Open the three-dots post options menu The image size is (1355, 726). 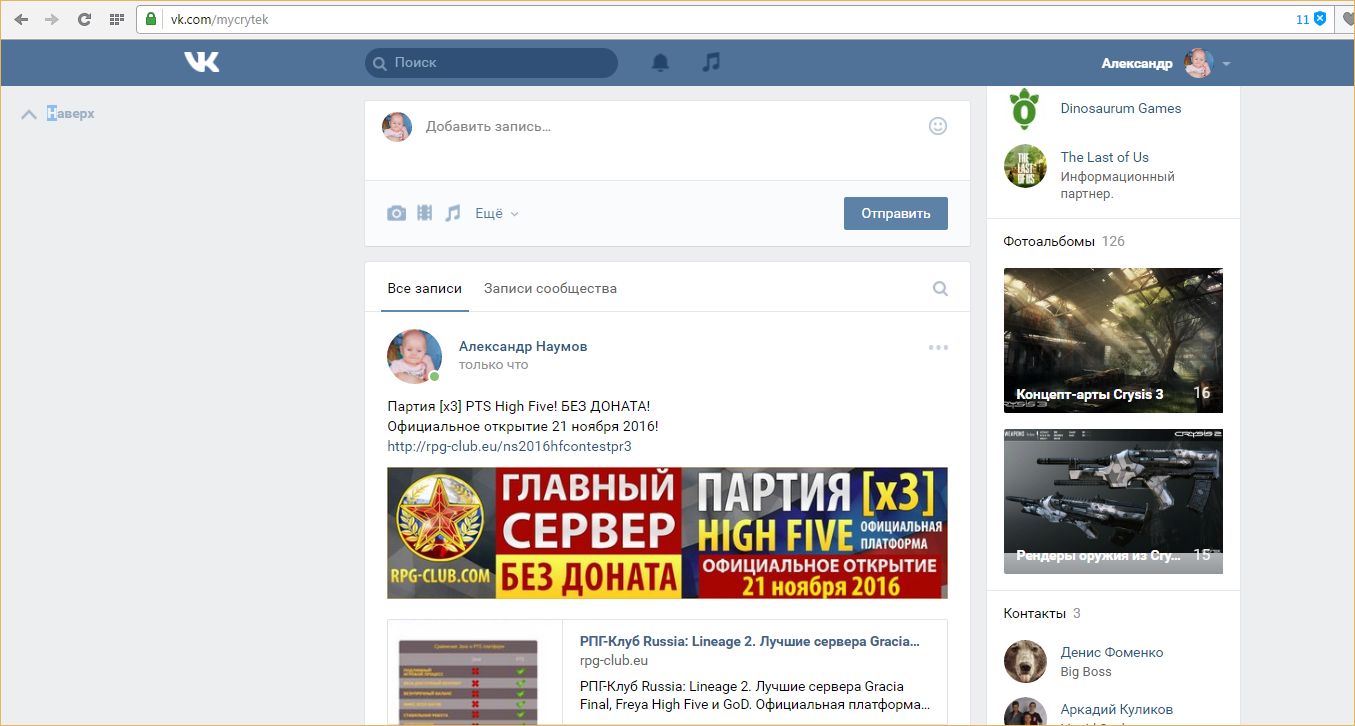(x=938, y=347)
